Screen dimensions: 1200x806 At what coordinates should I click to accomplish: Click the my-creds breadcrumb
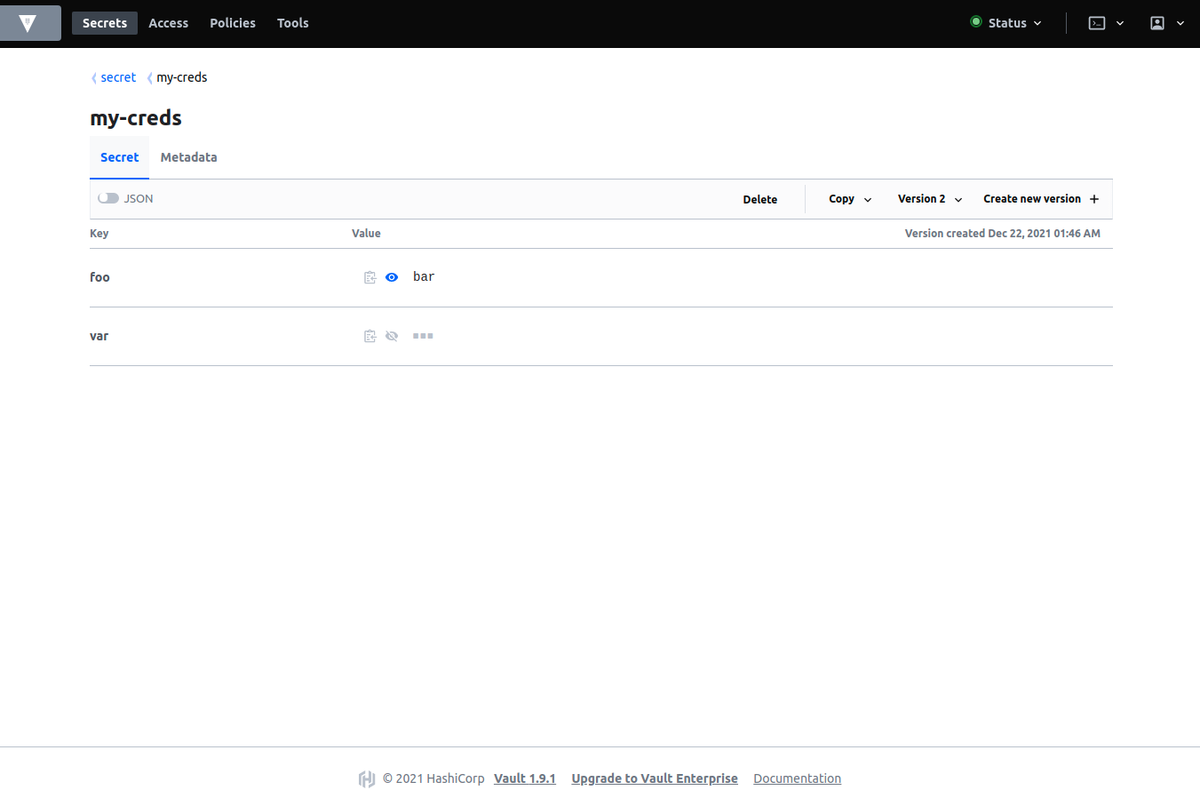coord(182,77)
